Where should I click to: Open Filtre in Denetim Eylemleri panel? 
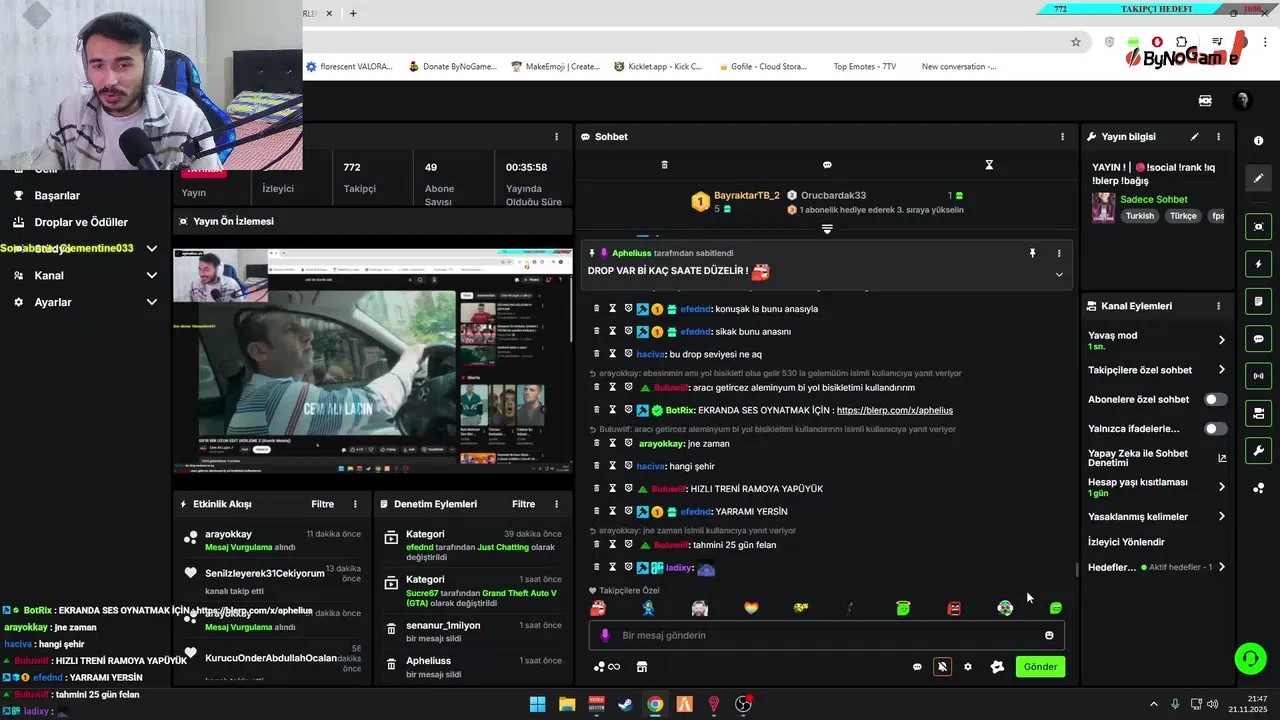[x=523, y=504]
